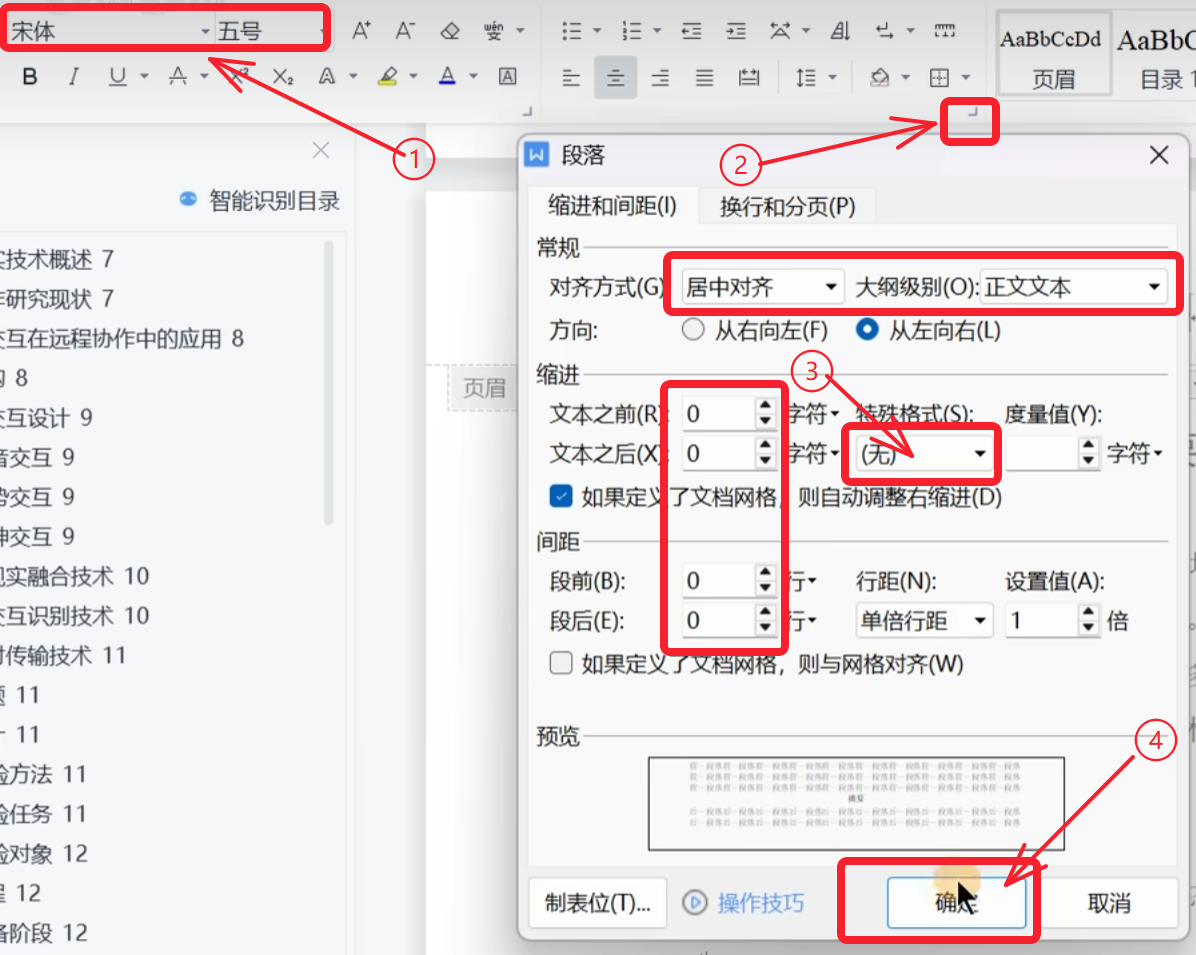
Task: Select the 从右向左 direction radio button
Action: [x=693, y=330]
